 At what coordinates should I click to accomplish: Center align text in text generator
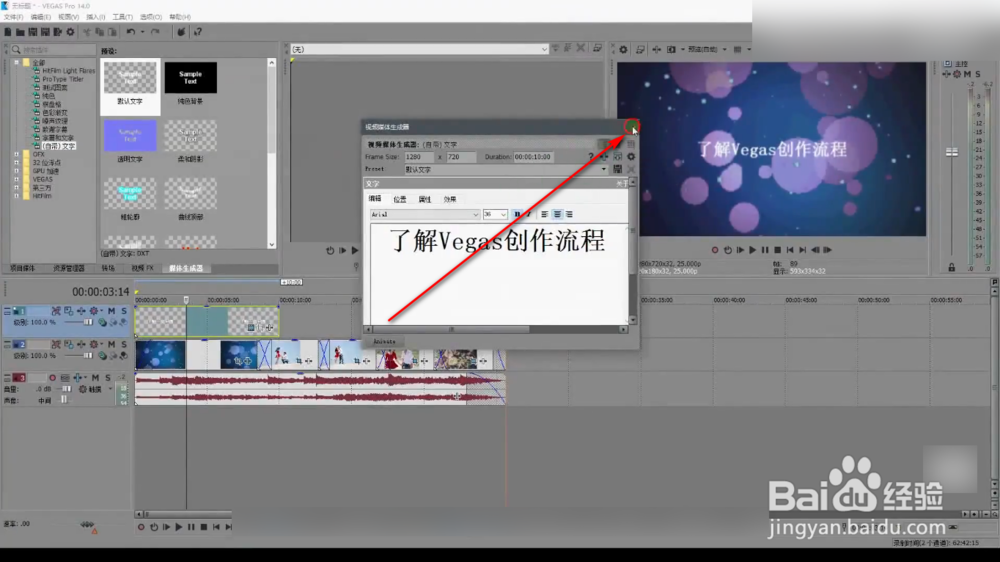(557, 214)
